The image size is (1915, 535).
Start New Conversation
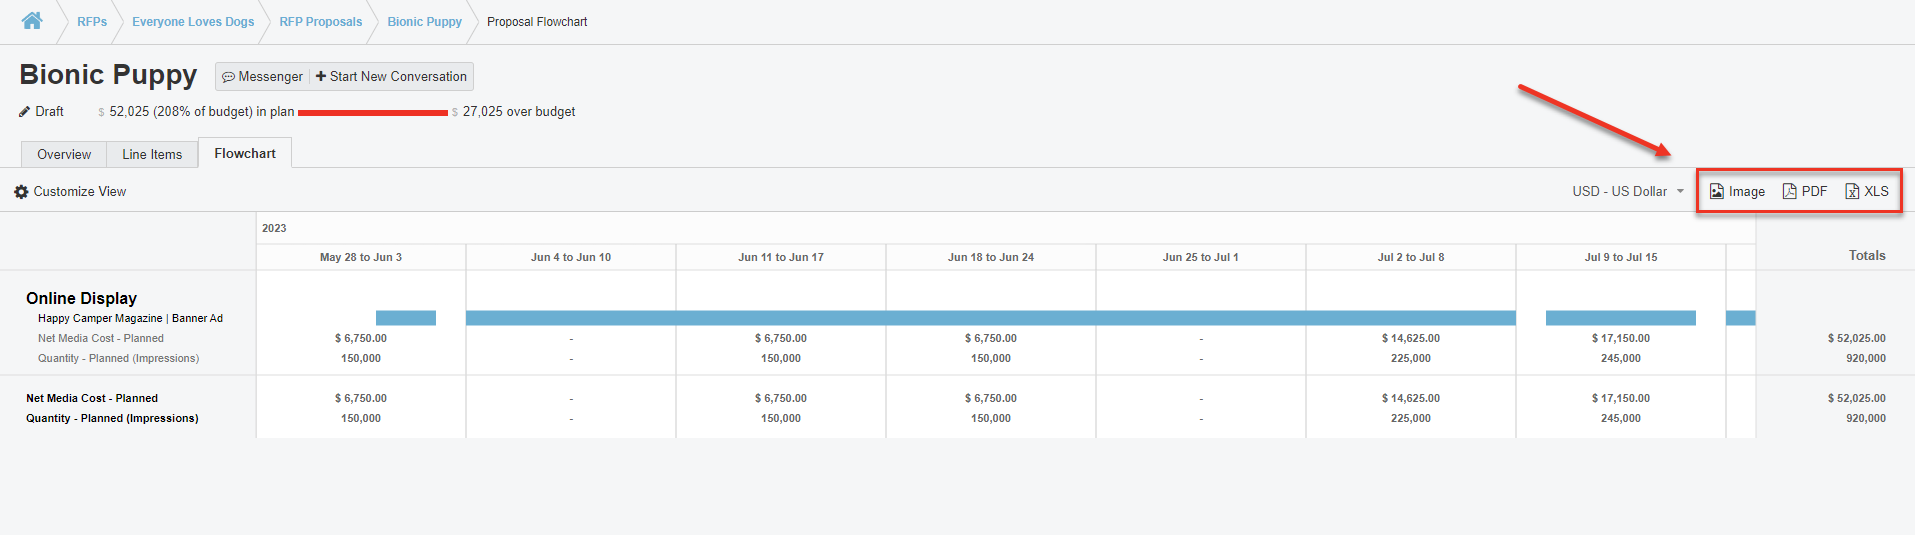(x=391, y=77)
